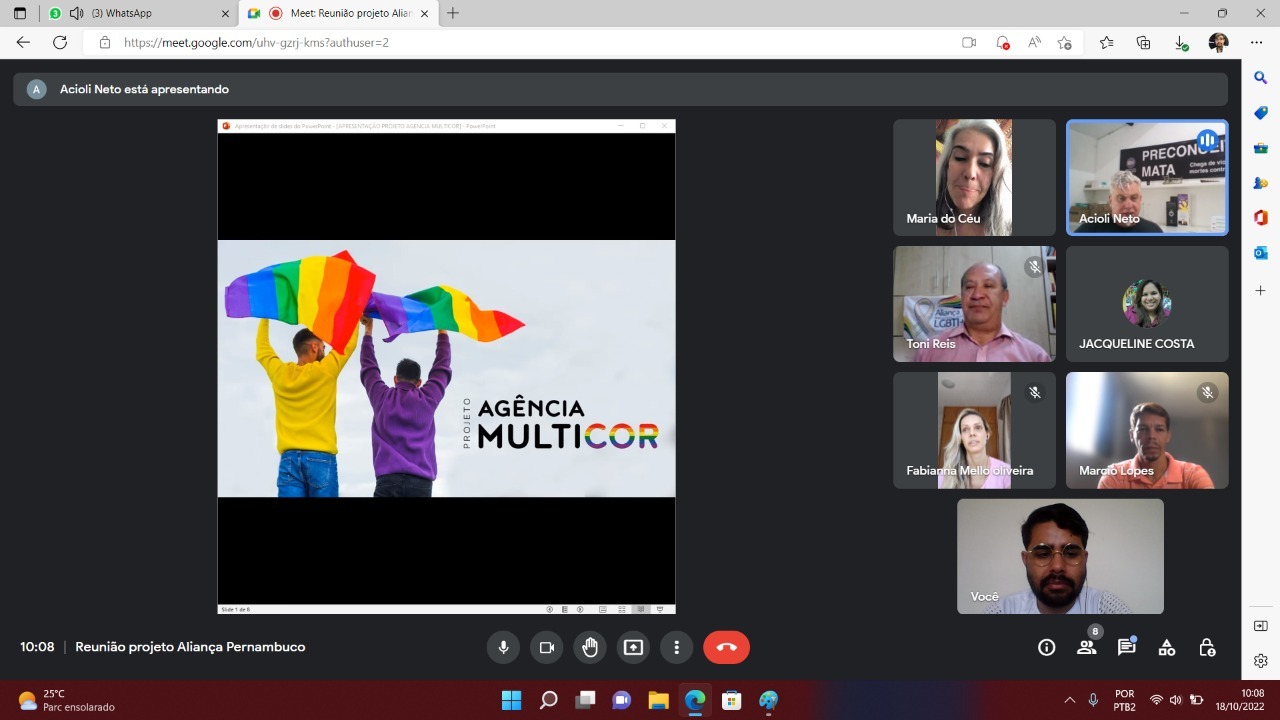
Task: Open Task View on the taskbar
Action: [x=585, y=700]
